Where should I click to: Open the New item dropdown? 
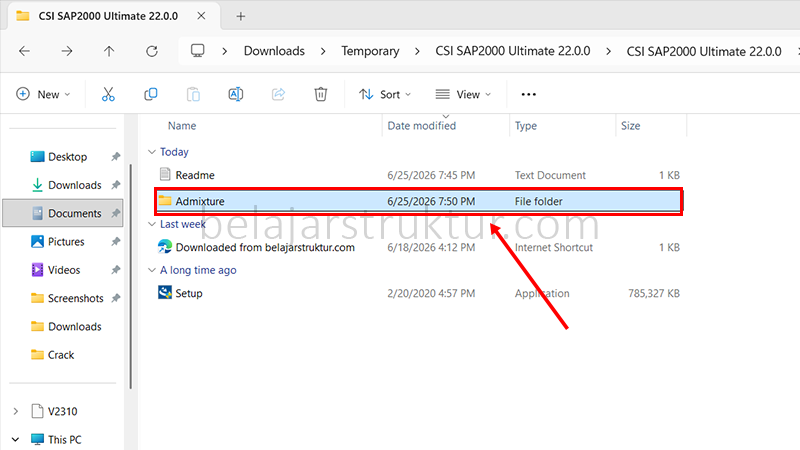[43, 94]
